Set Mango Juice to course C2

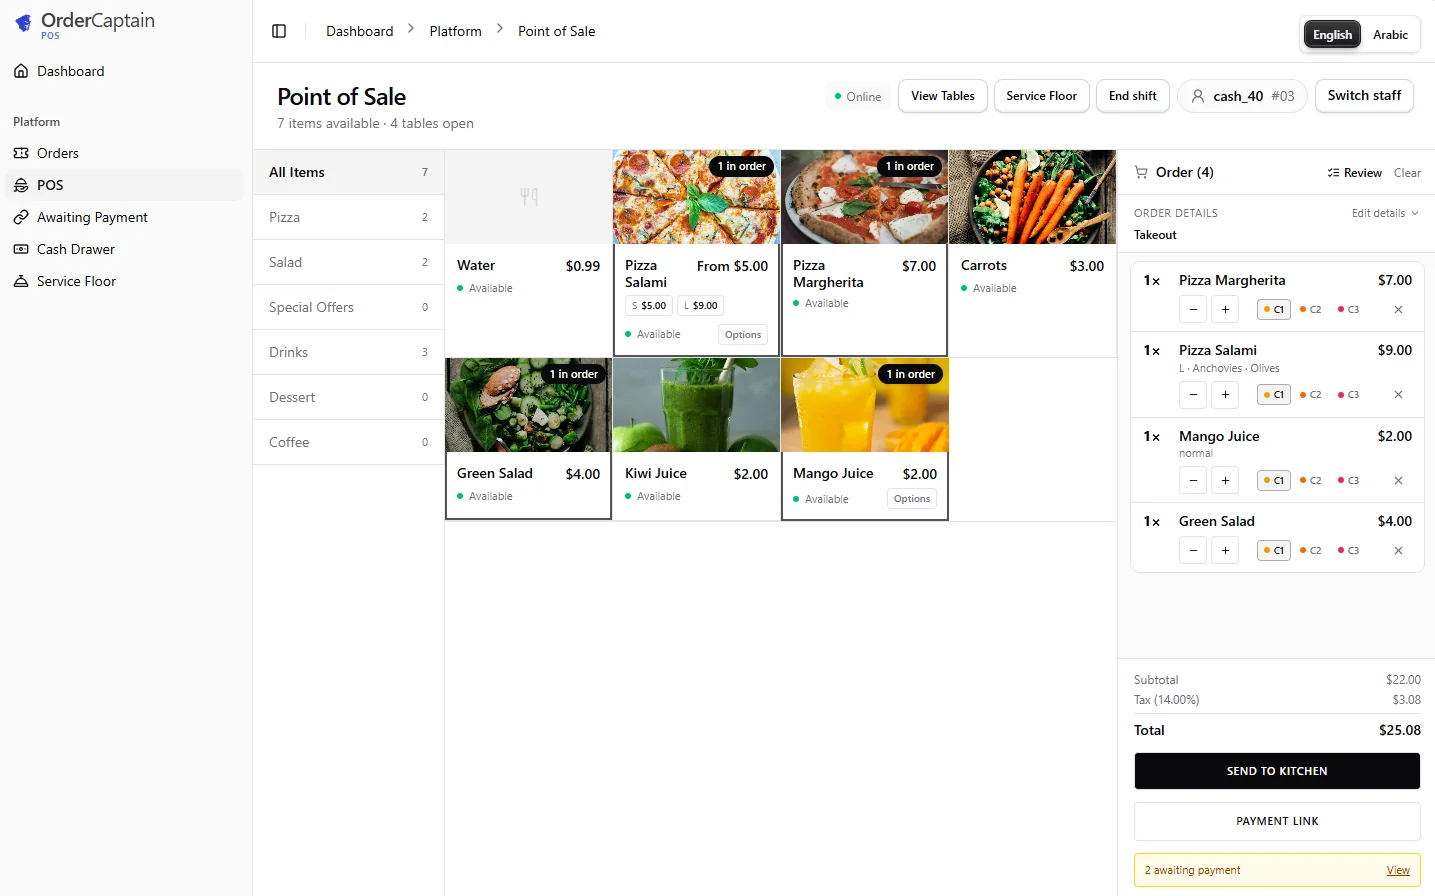(x=1310, y=481)
